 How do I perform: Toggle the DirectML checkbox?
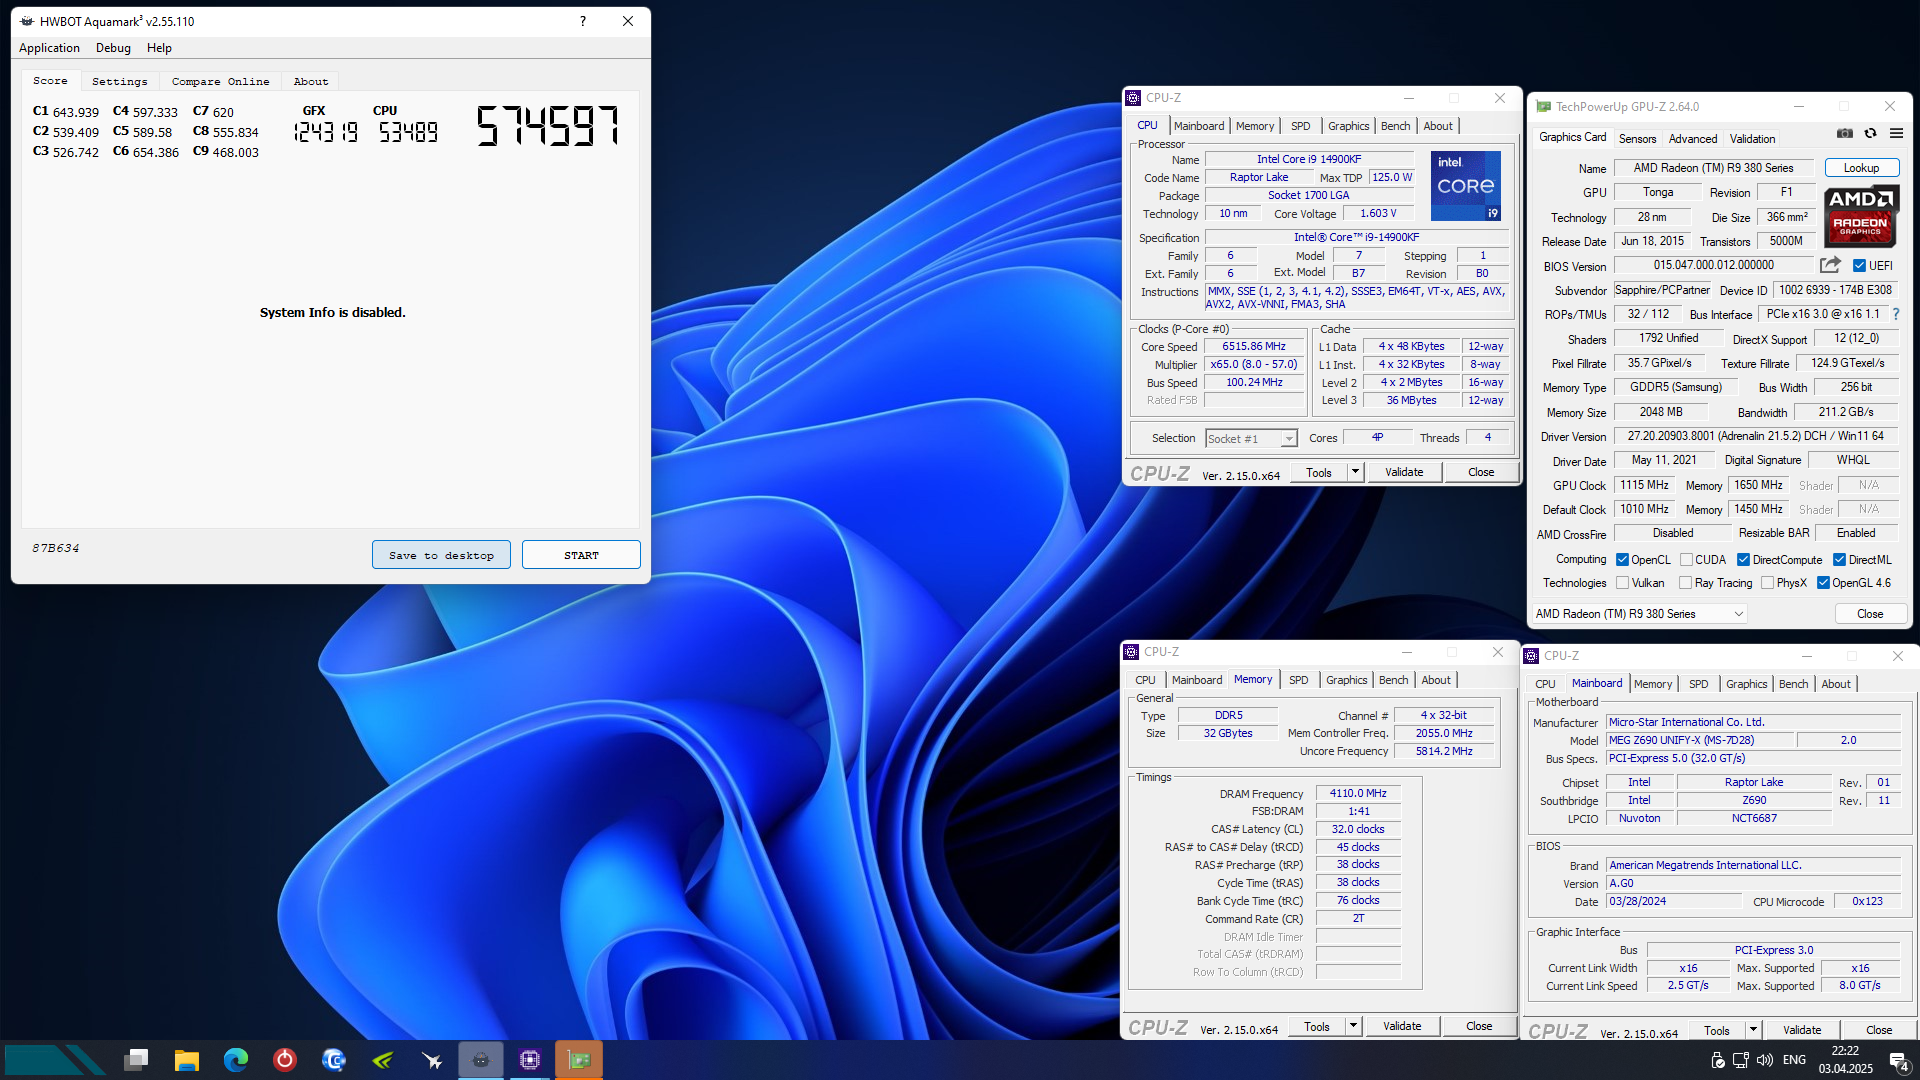click(1839, 560)
